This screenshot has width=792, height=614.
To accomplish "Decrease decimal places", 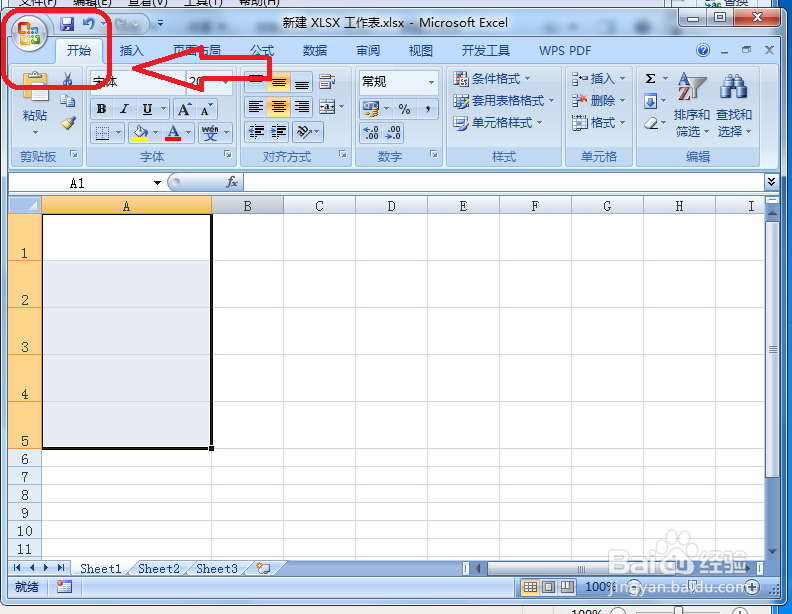I will coord(393,133).
